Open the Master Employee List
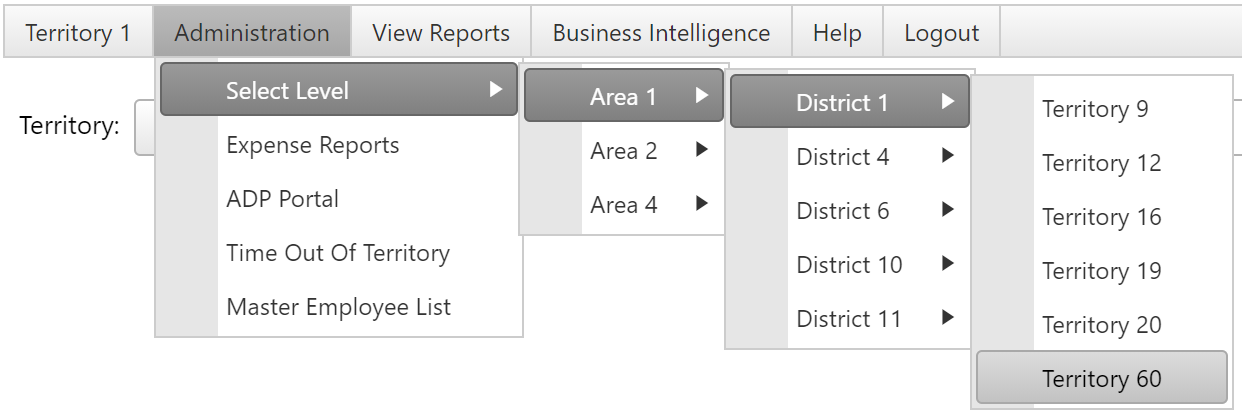The width and height of the screenshot is (1242, 416). point(338,307)
